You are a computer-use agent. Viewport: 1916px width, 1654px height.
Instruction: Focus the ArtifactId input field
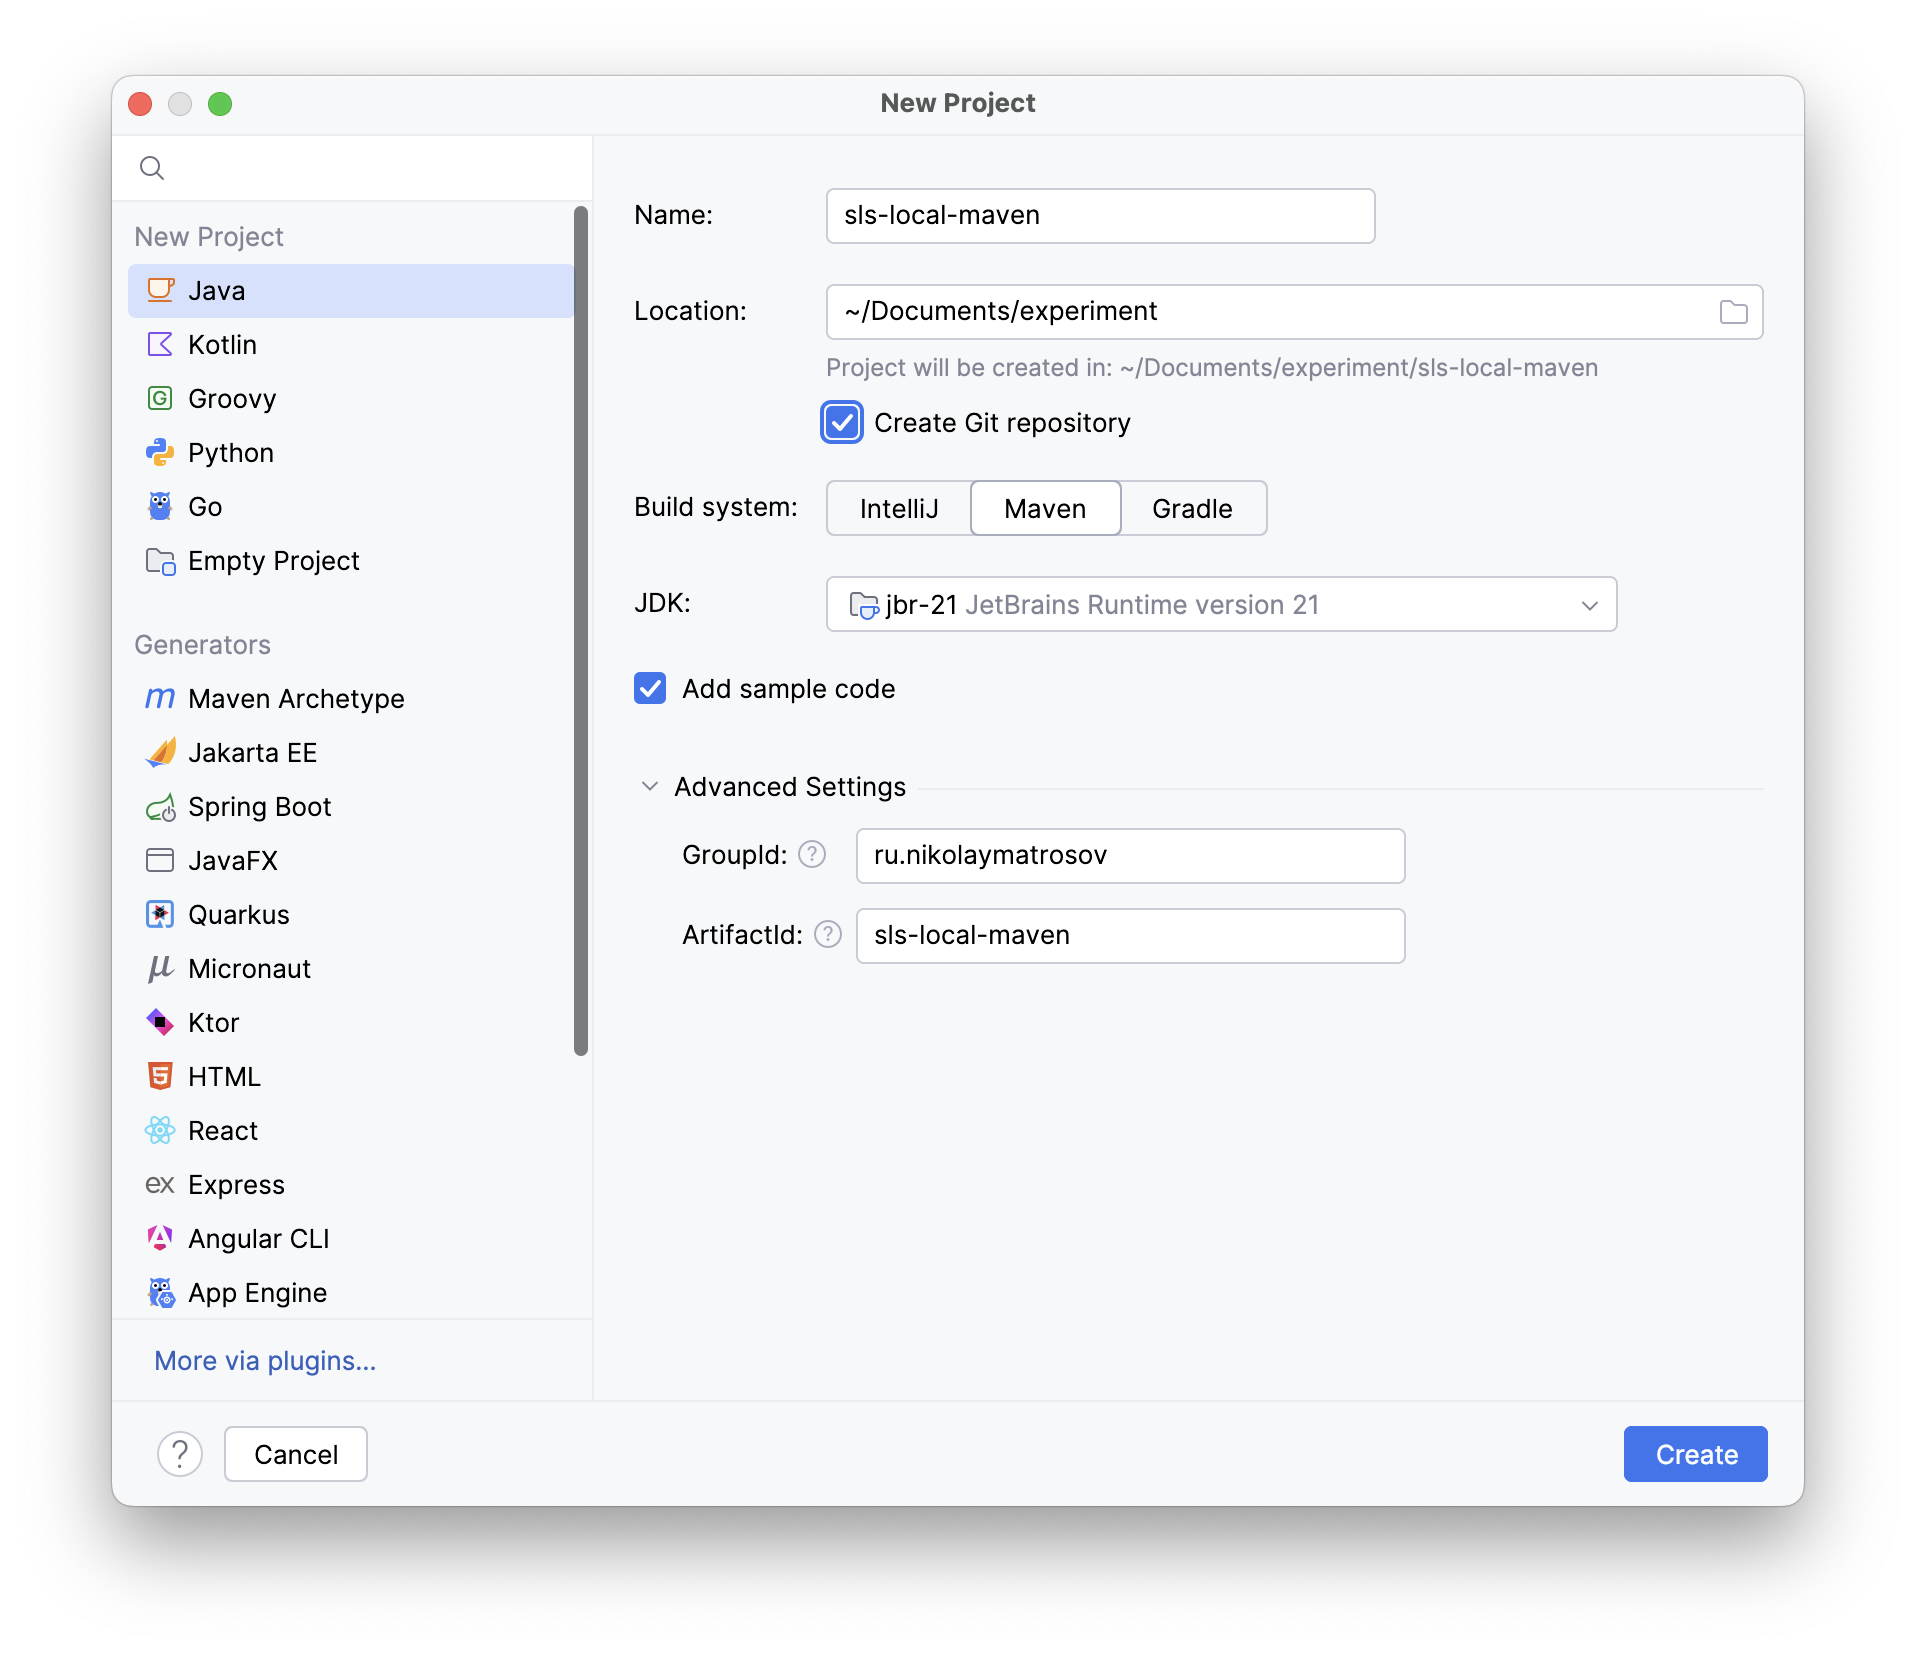click(1130, 935)
